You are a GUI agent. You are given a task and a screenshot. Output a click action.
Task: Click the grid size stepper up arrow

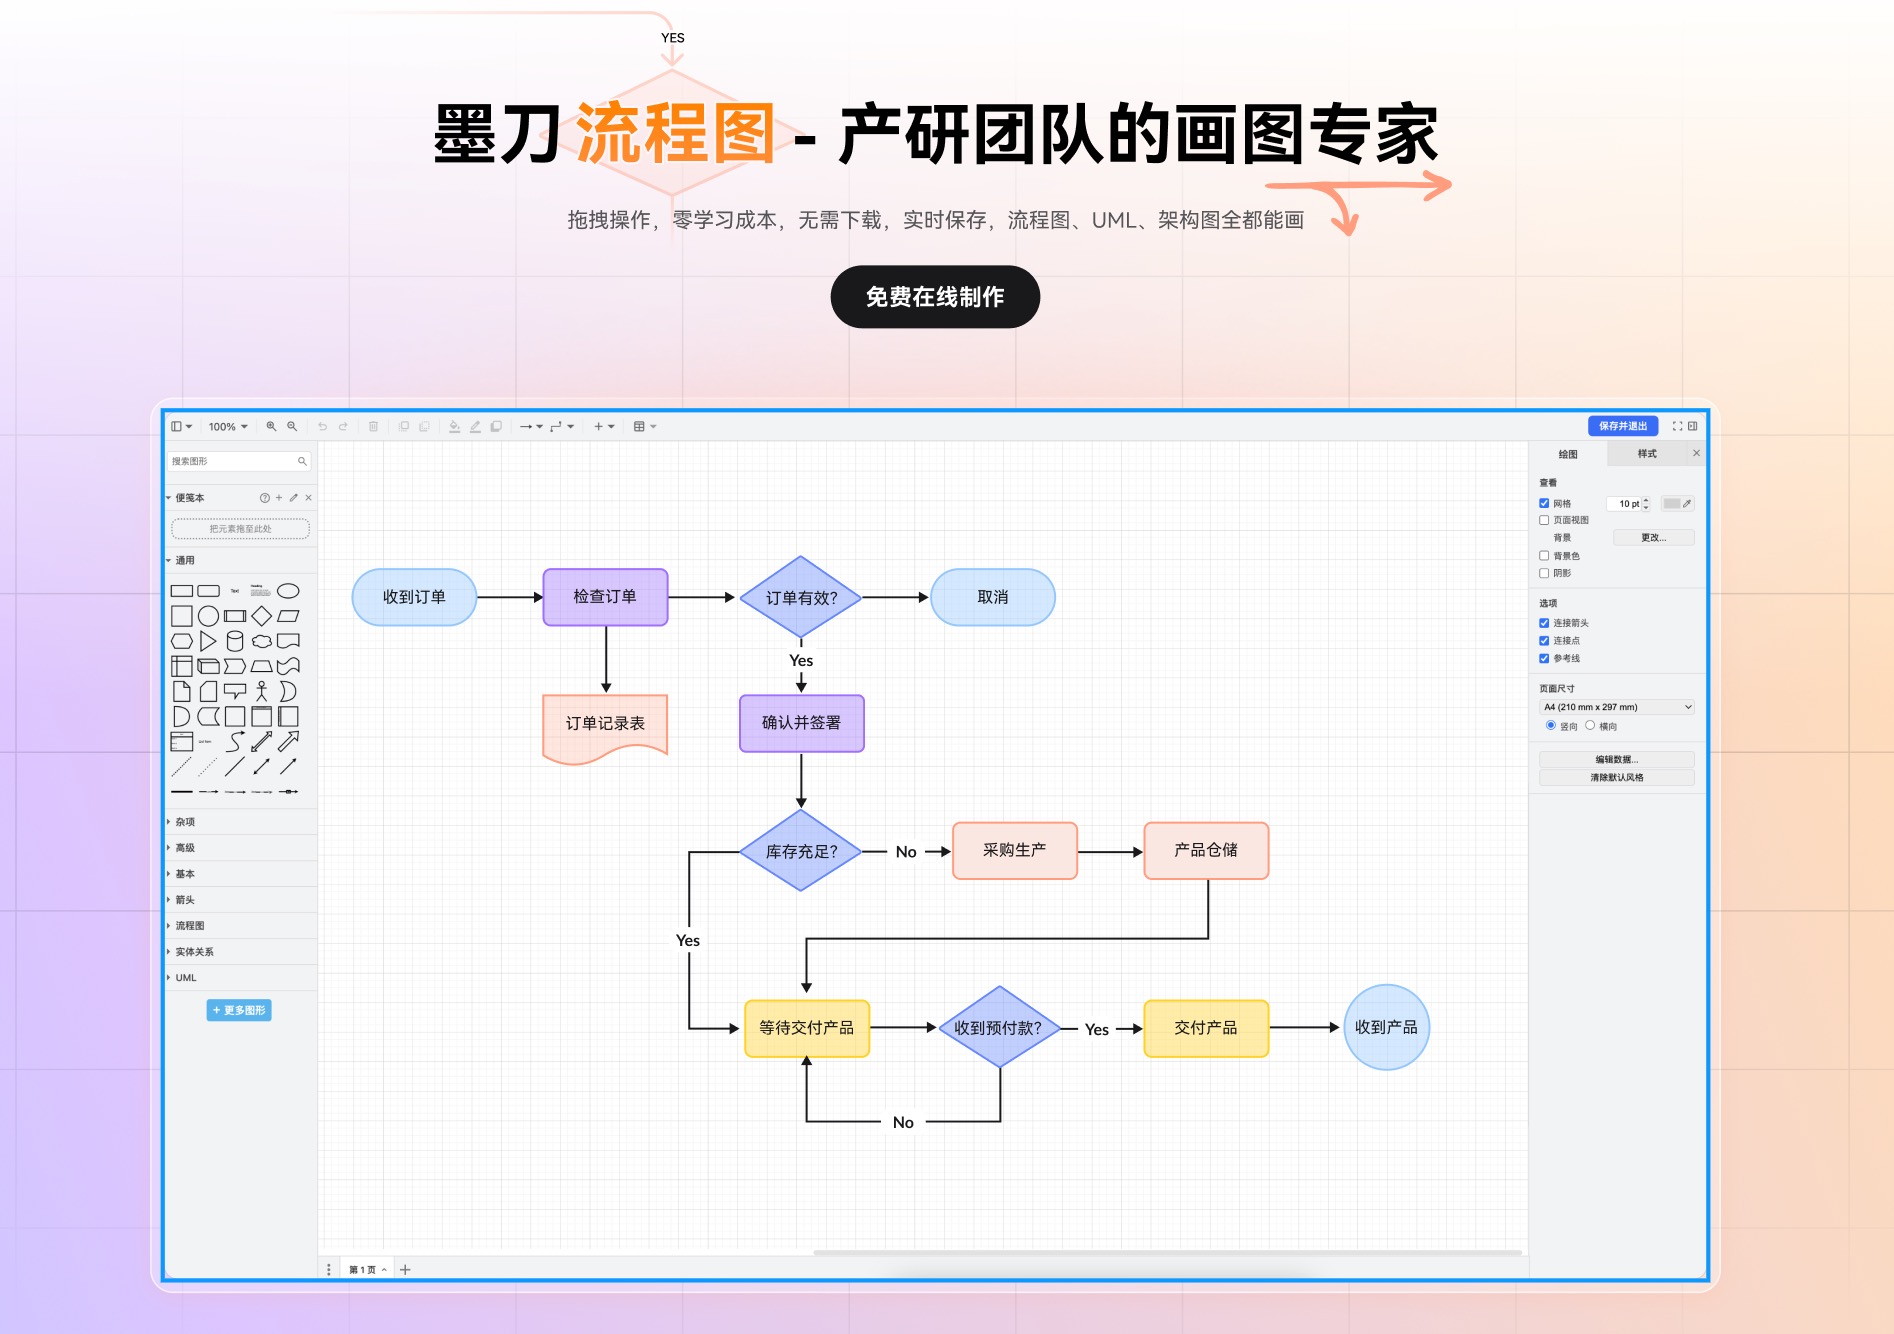tap(1646, 500)
